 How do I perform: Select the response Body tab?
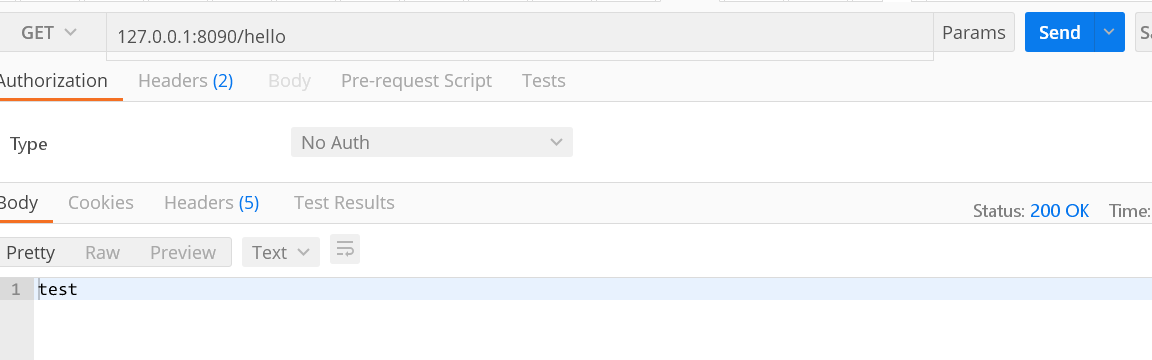tap(19, 203)
